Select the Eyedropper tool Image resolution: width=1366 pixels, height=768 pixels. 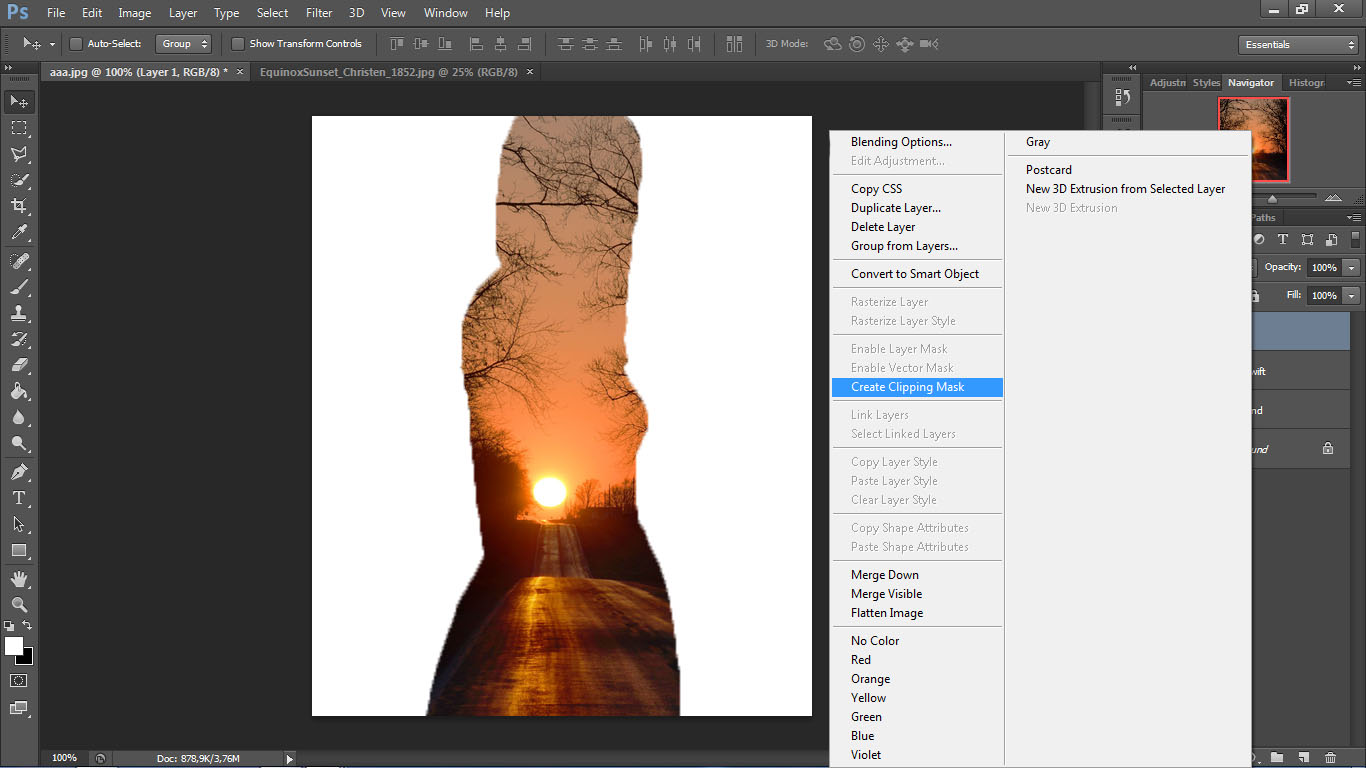18,232
